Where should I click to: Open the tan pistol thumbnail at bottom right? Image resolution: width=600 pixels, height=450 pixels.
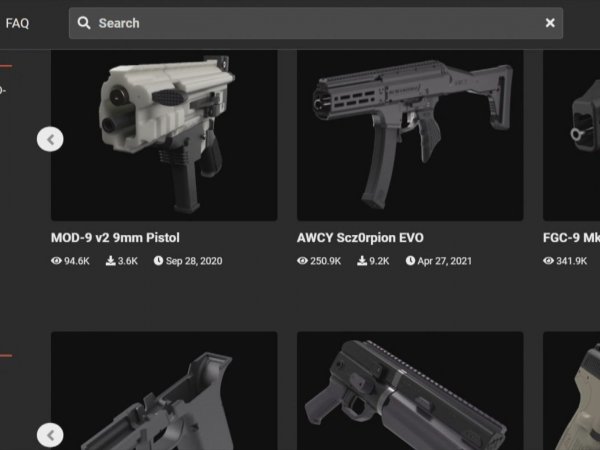[571, 391]
